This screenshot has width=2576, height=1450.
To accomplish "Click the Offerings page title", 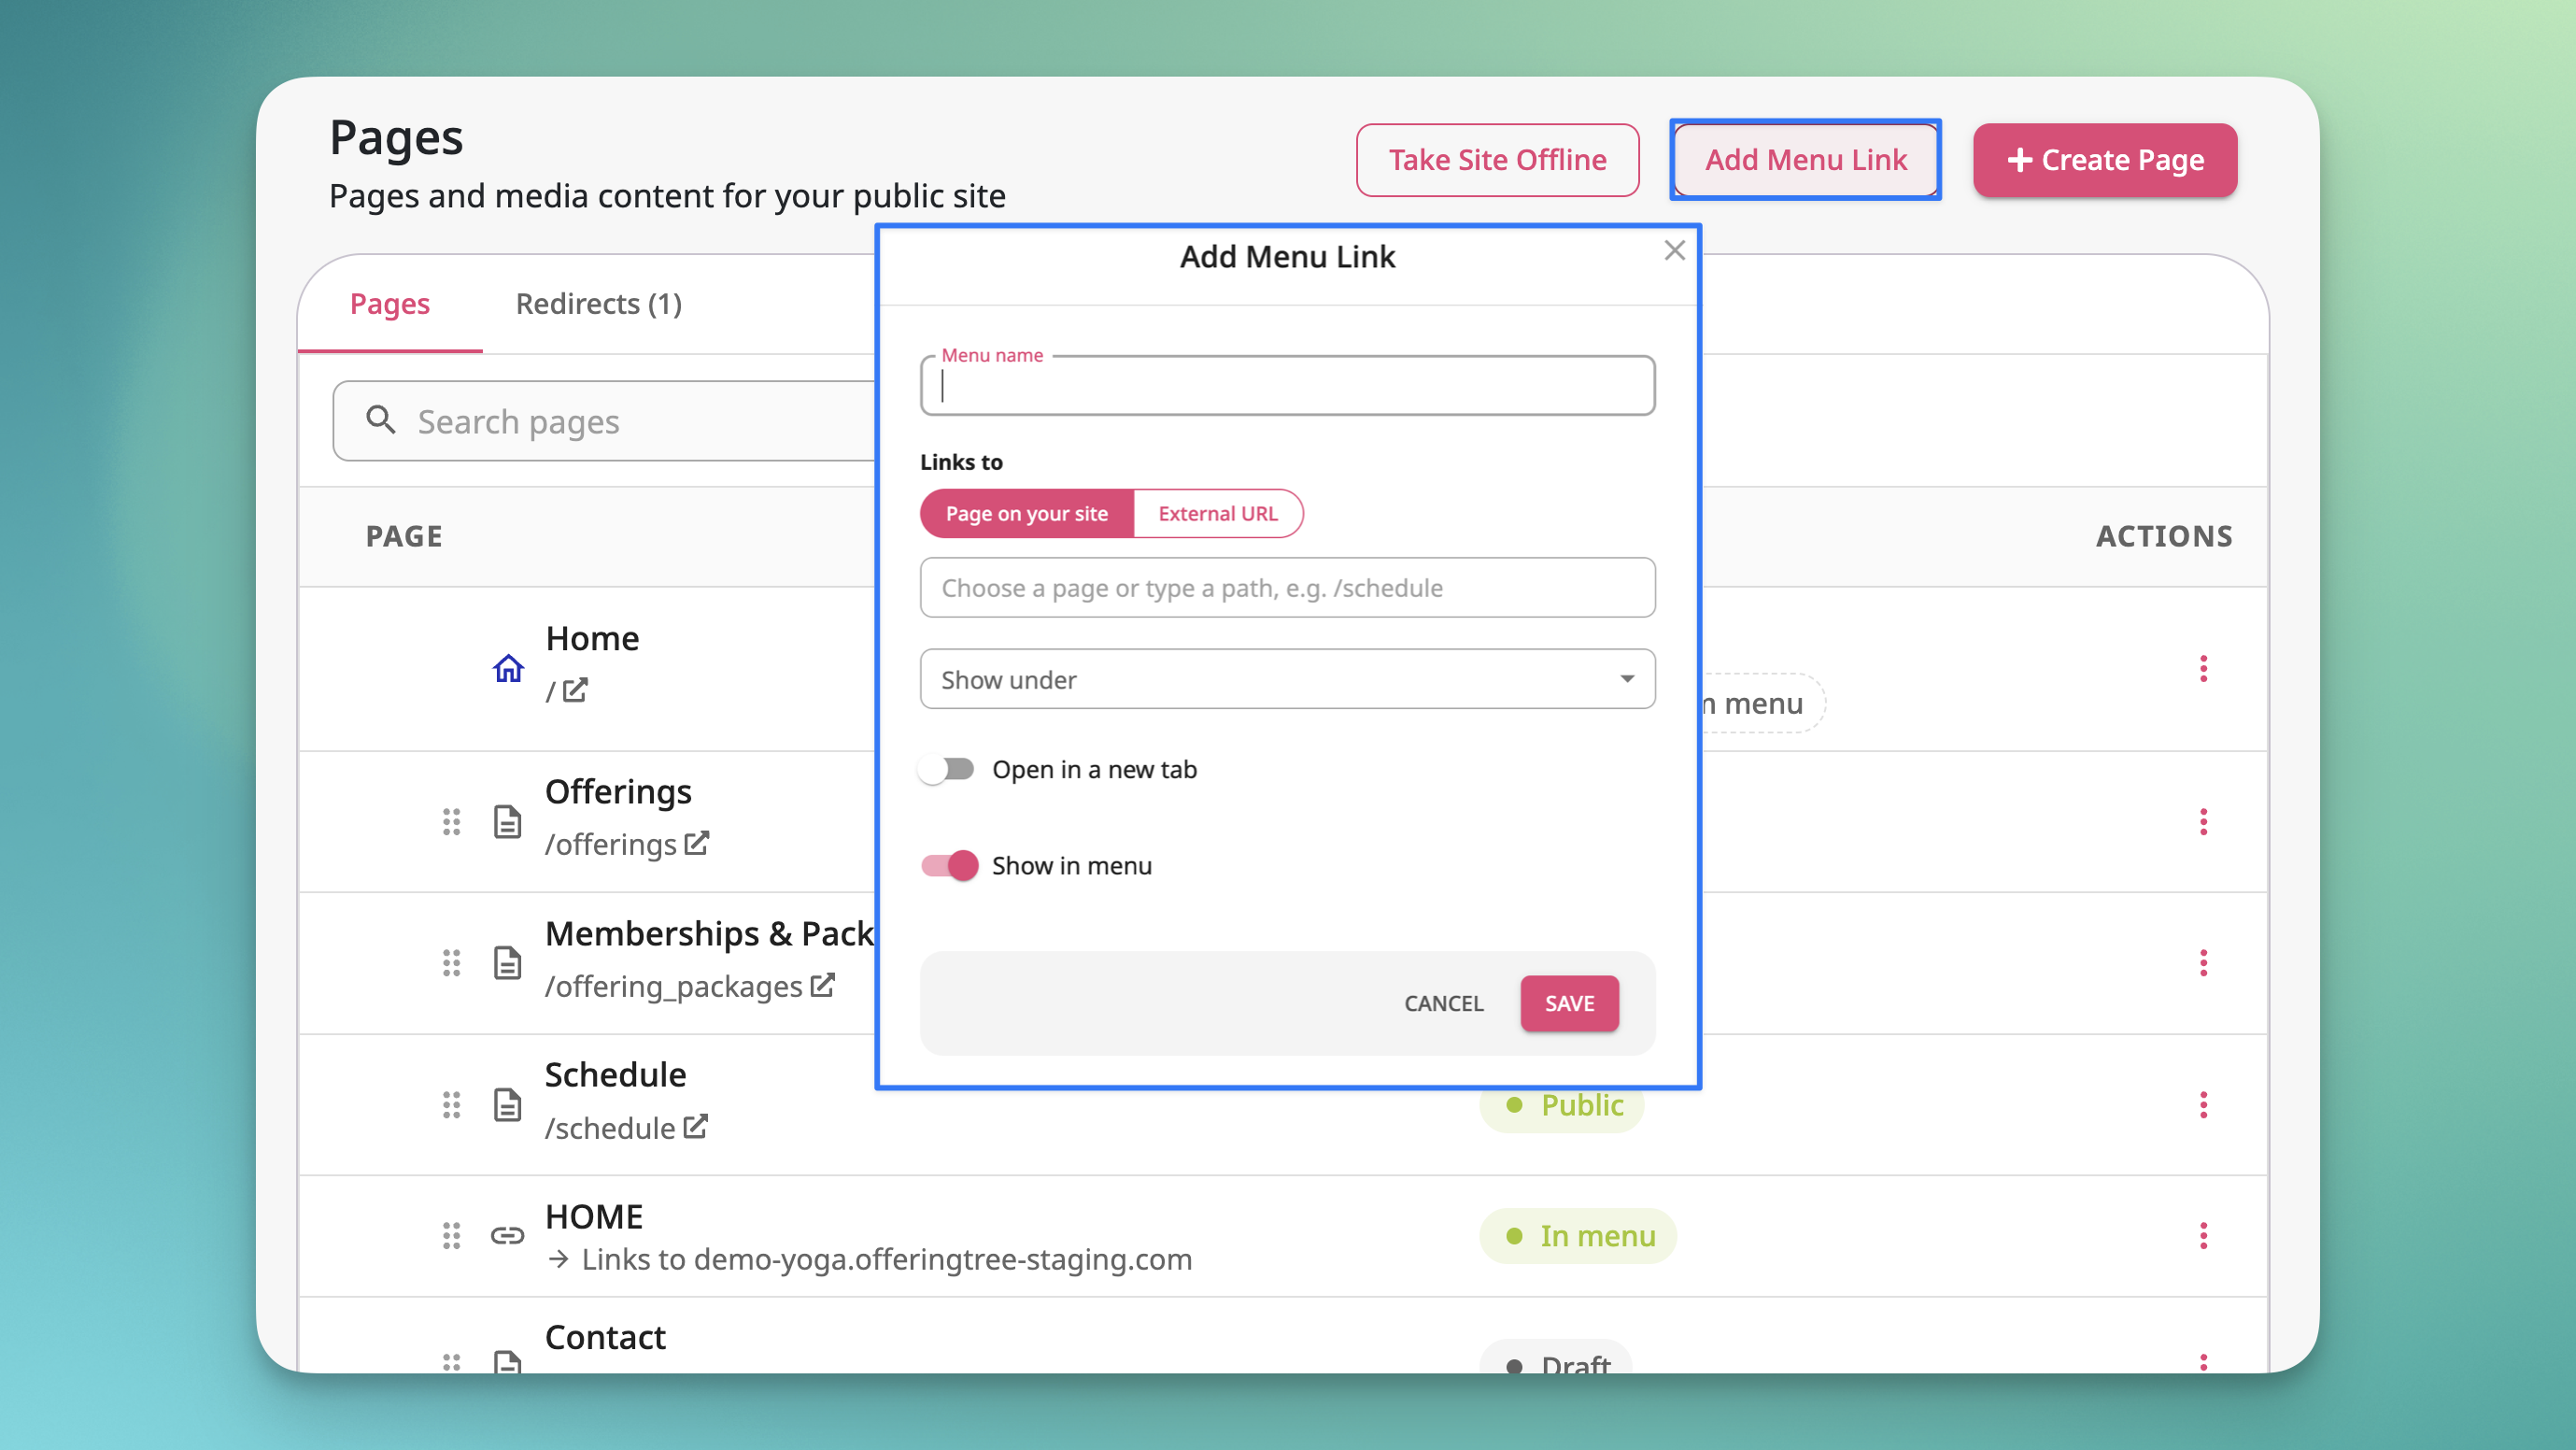I will click(x=618, y=792).
